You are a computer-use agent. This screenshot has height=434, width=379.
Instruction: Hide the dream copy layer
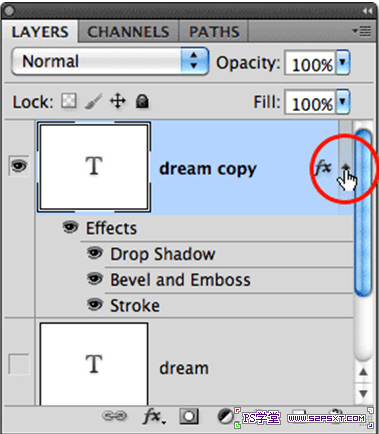tap(19, 166)
